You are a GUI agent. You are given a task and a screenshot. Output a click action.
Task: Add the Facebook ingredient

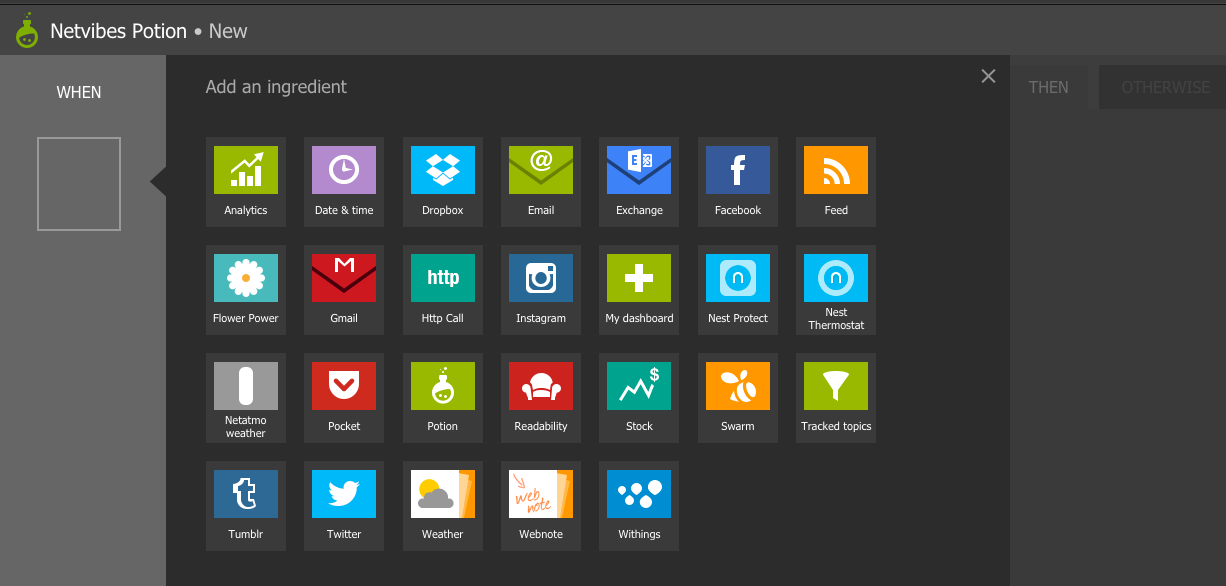[x=738, y=182]
